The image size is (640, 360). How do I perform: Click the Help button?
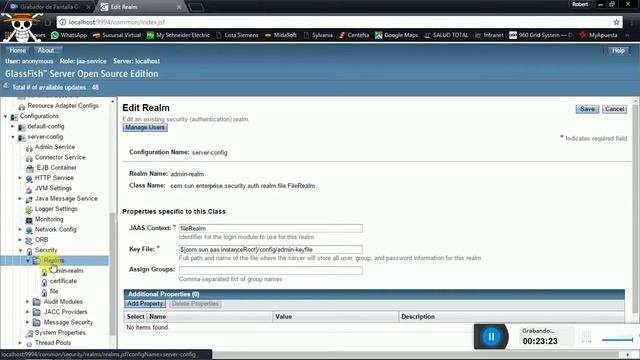[618, 50]
